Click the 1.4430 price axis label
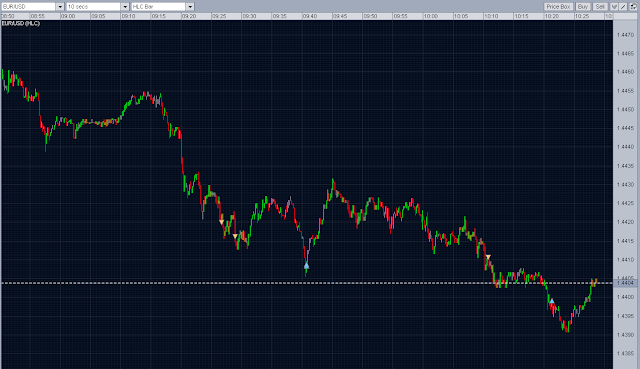The image size is (640, 369). pos(625,184)
